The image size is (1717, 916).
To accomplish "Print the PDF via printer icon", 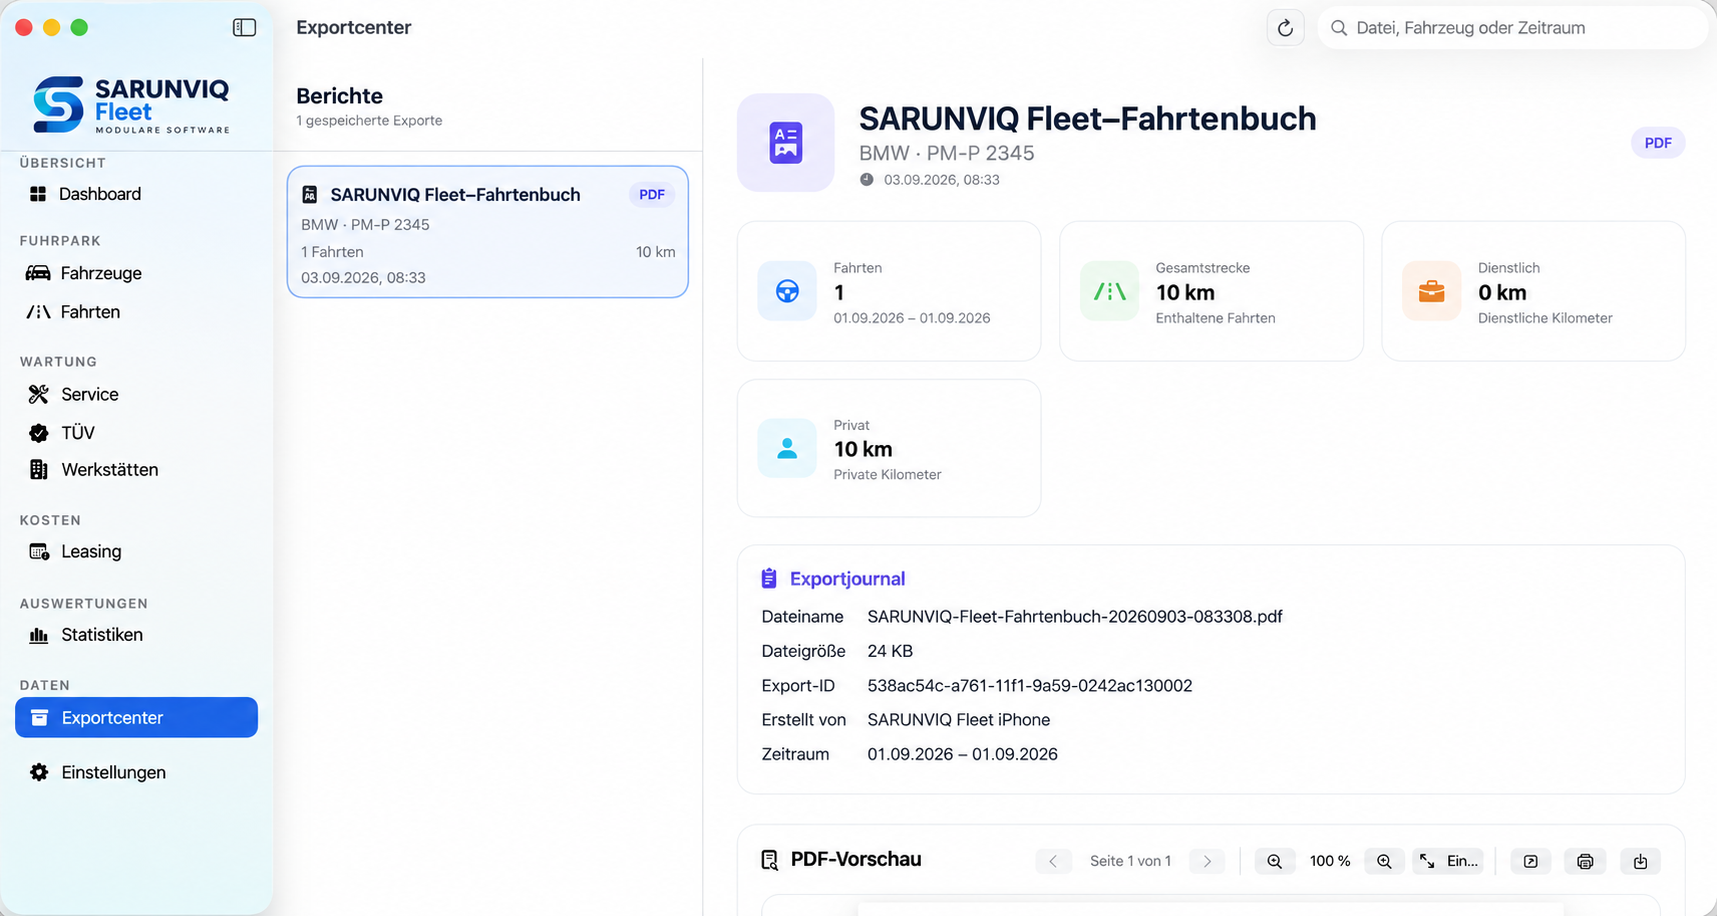I will (x=1585, y=861).
